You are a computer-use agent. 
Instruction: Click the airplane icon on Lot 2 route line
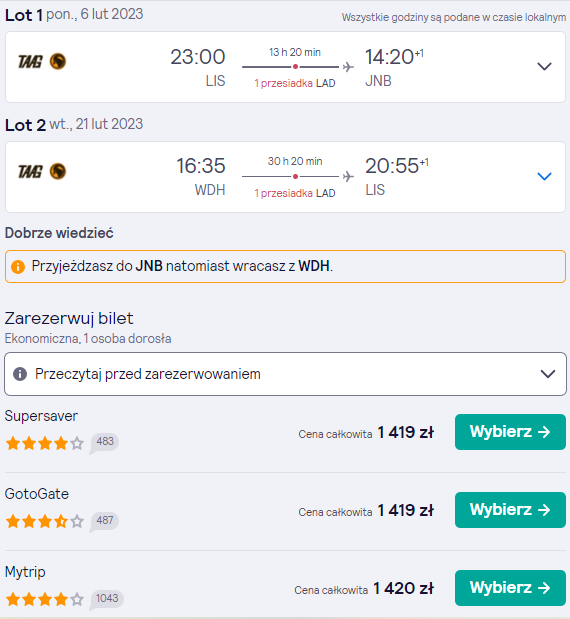(x=348, y=176)
